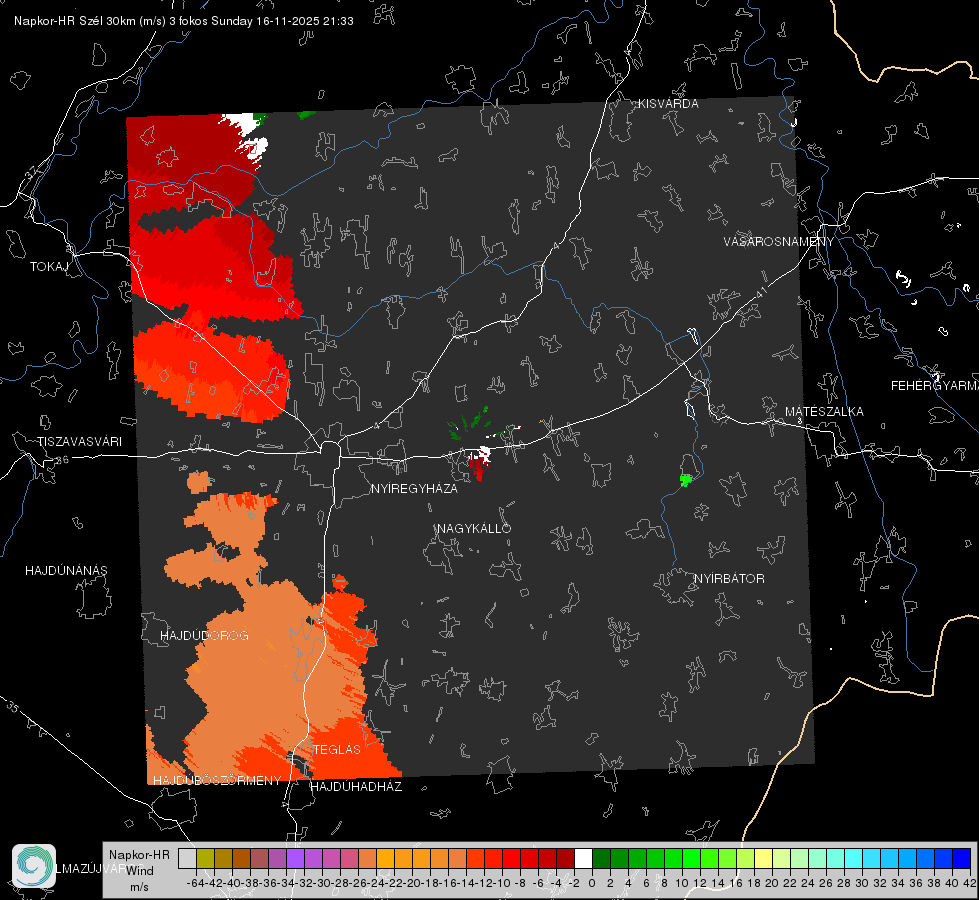Select the deep blue swatch at scale end

[x=962, y=858]
